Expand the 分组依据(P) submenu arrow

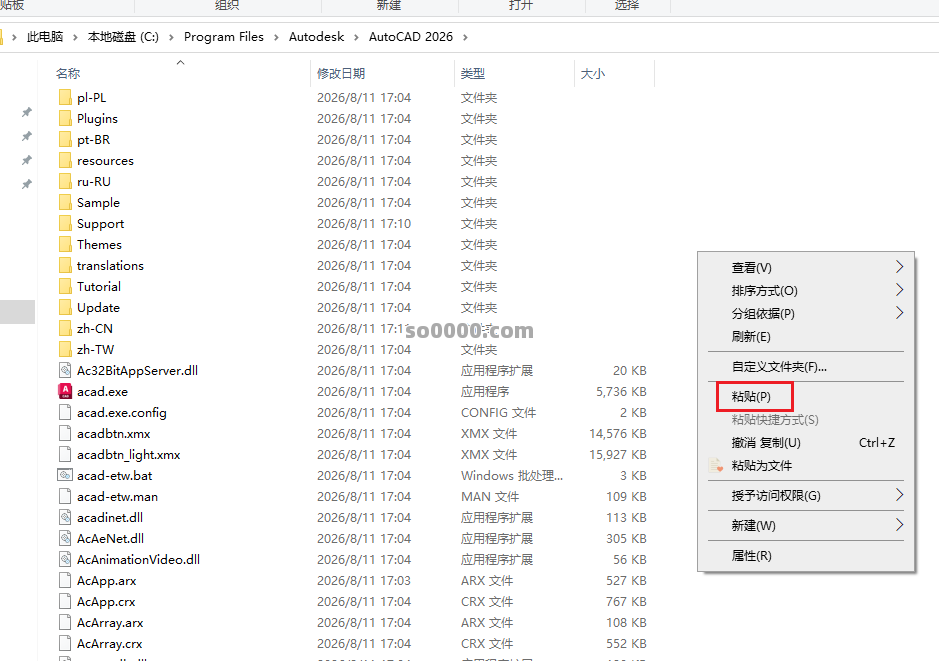click(x=899, y=313)
